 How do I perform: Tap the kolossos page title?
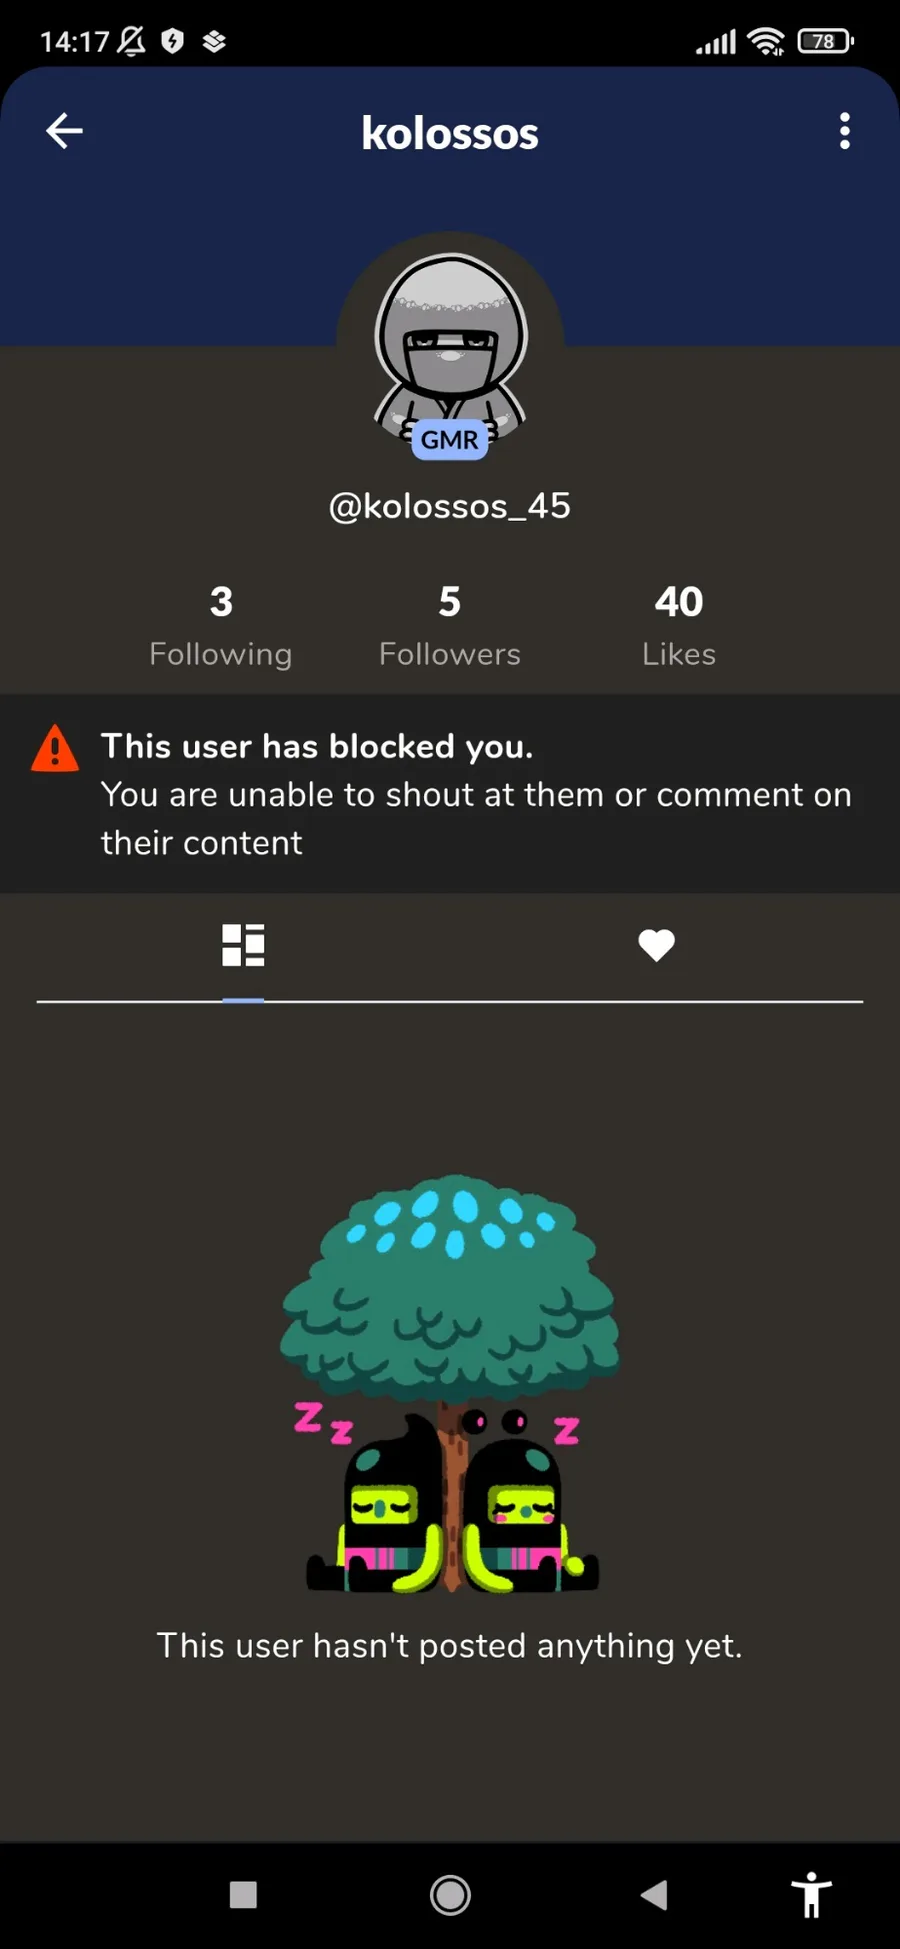click(x=450, y=133)
